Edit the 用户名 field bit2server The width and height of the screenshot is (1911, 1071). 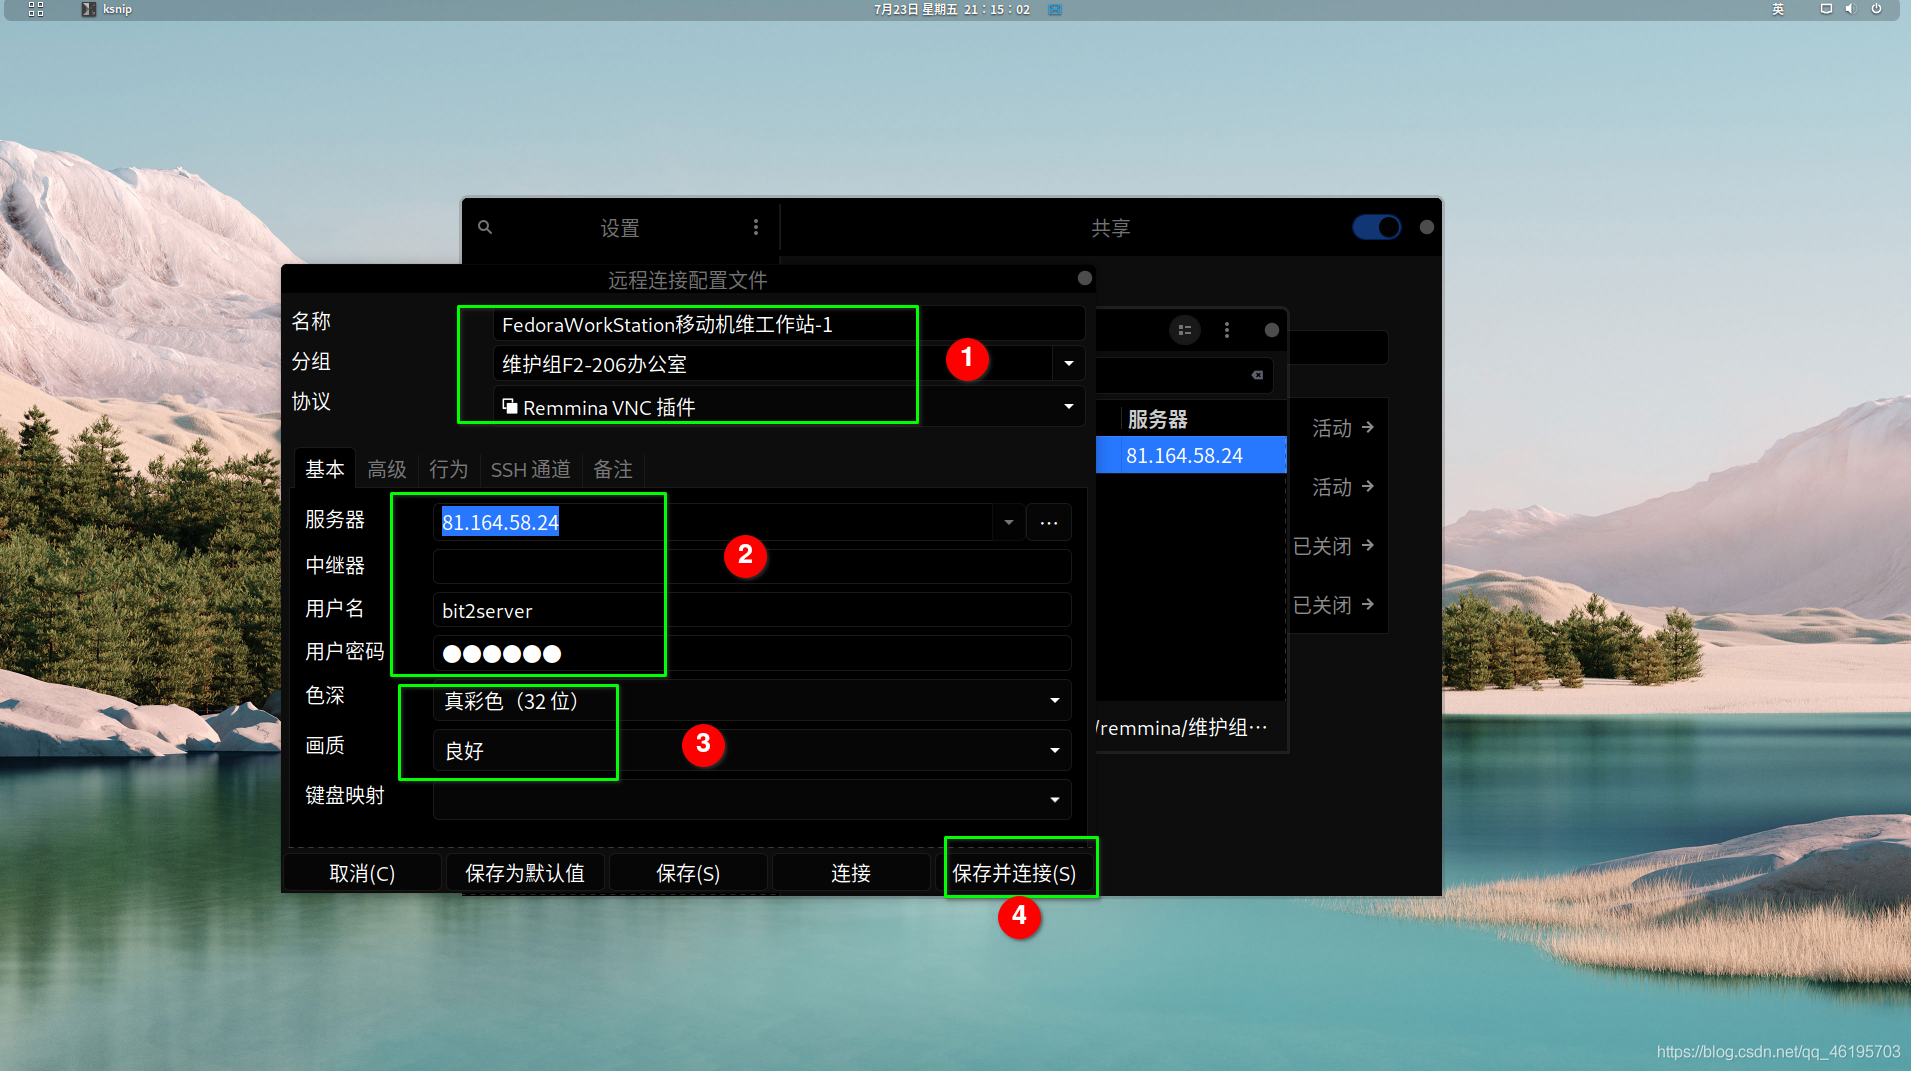(752, 610)
